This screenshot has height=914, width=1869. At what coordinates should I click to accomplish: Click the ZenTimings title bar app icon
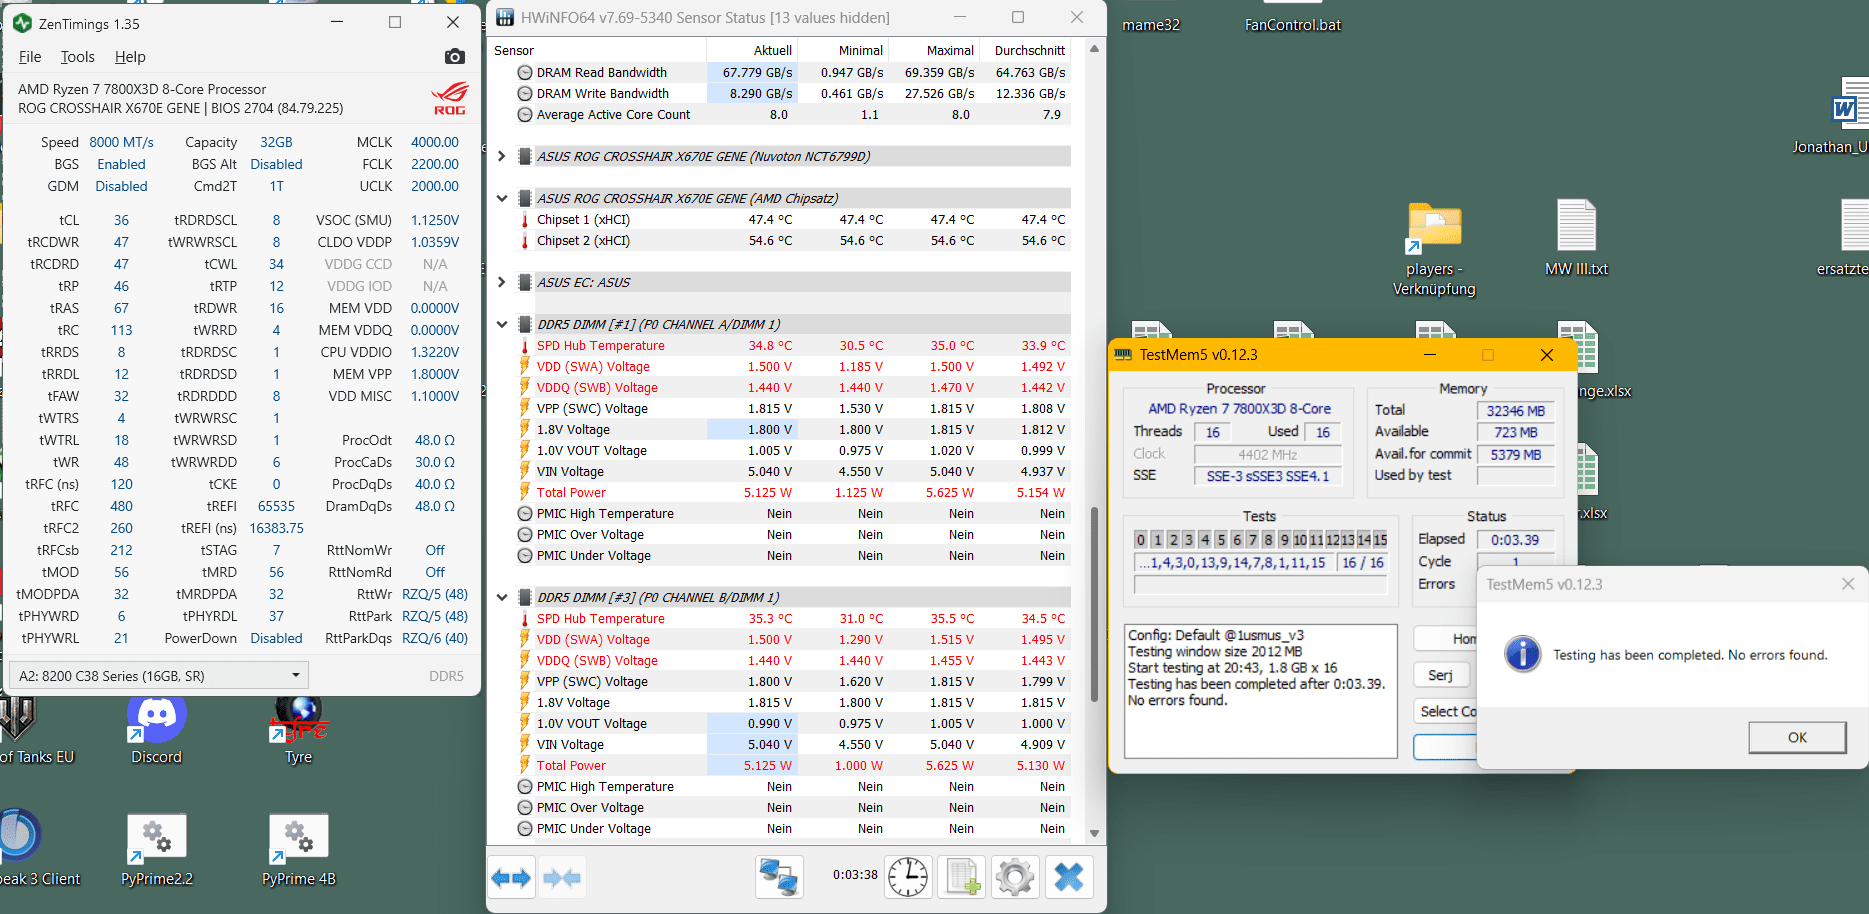(x=22, y=22)
